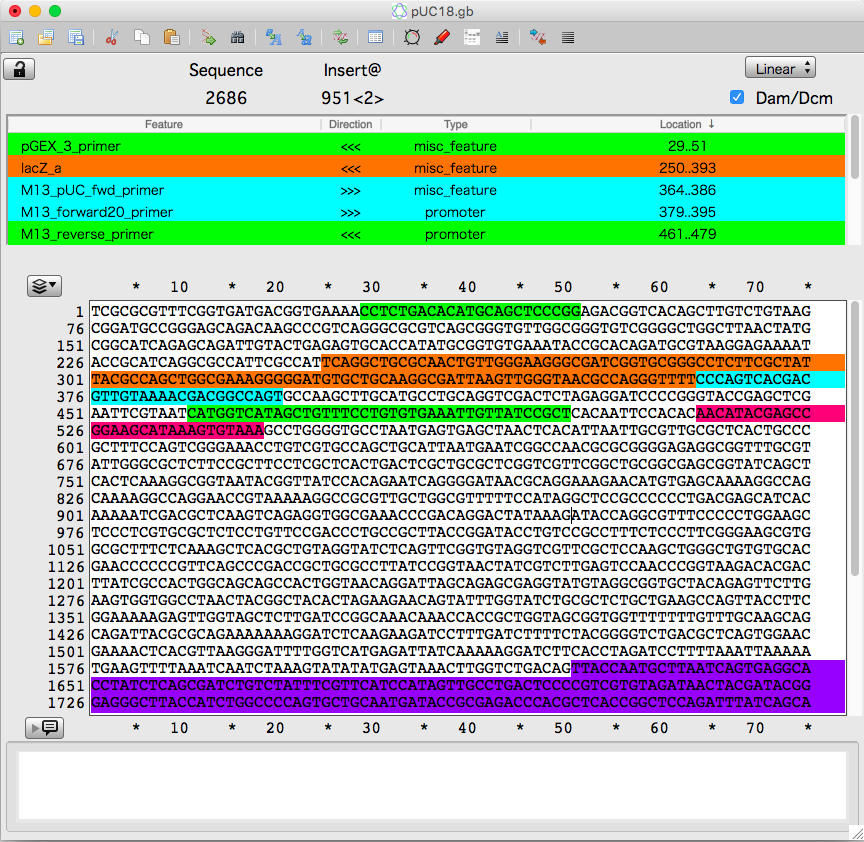
Task: Click green highlighted sequence in row 1
Action: 470,311
